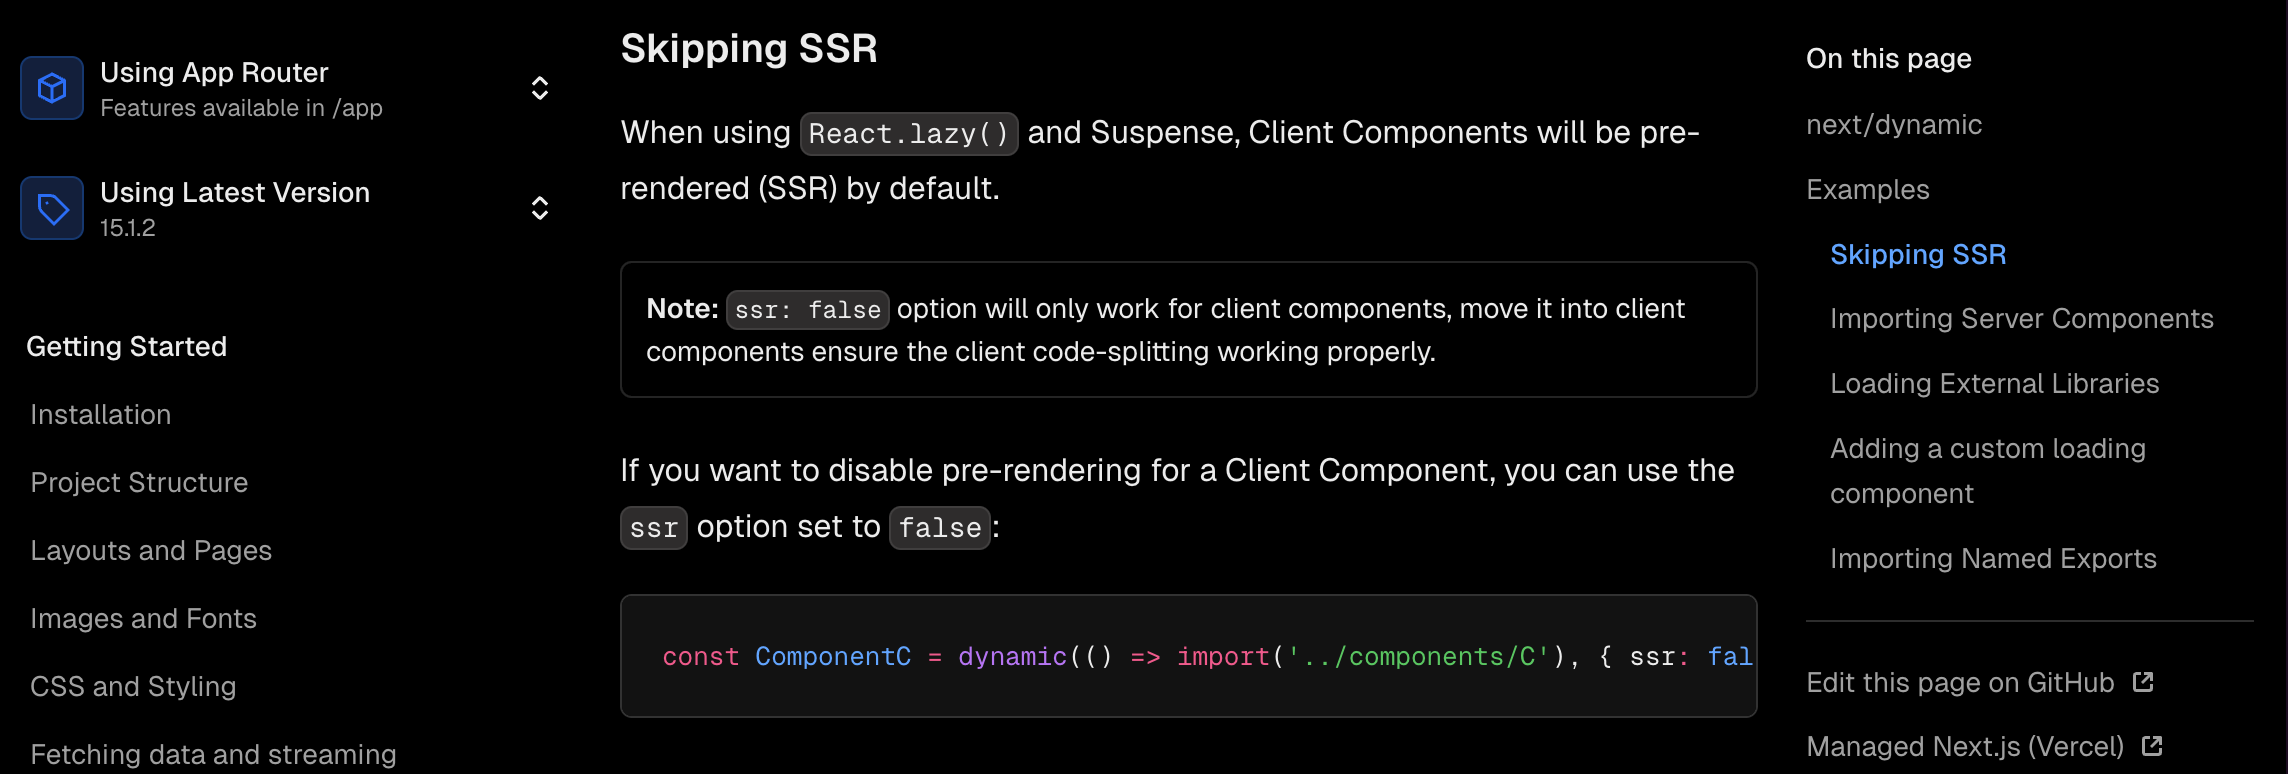The image size is (2288, 774).
Task: Jump to Importing Server Components section
Action: pyautogui.click(x=2021, y=319)
